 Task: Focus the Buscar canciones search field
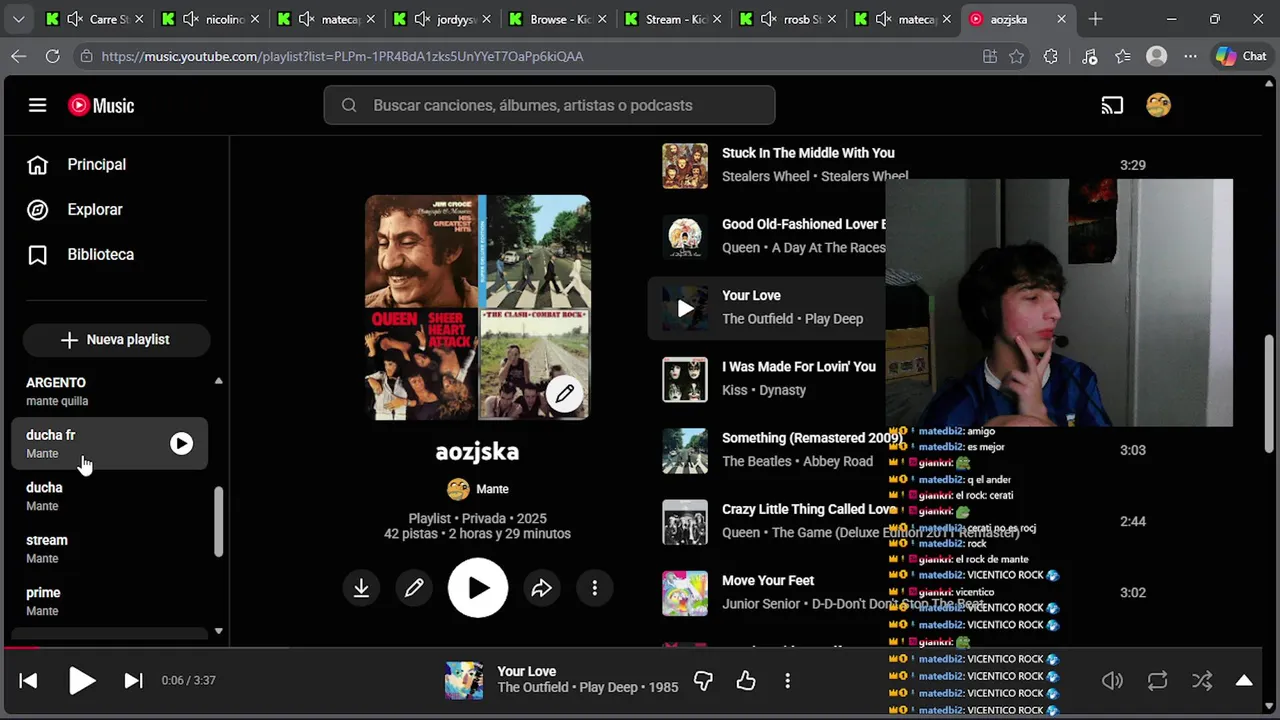(549, 105)
